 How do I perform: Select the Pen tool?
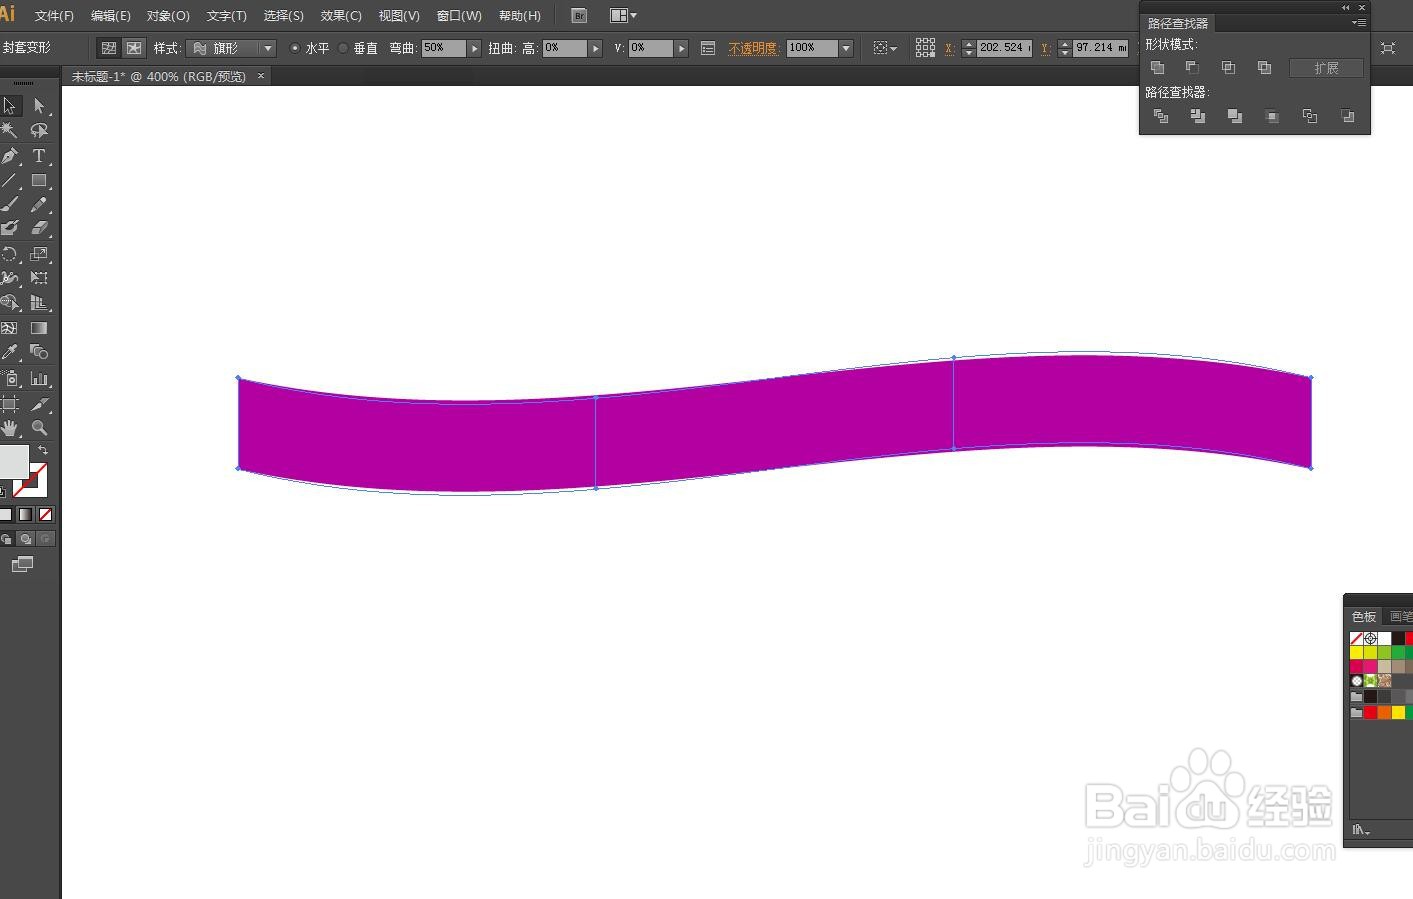(x=10, y=156)
